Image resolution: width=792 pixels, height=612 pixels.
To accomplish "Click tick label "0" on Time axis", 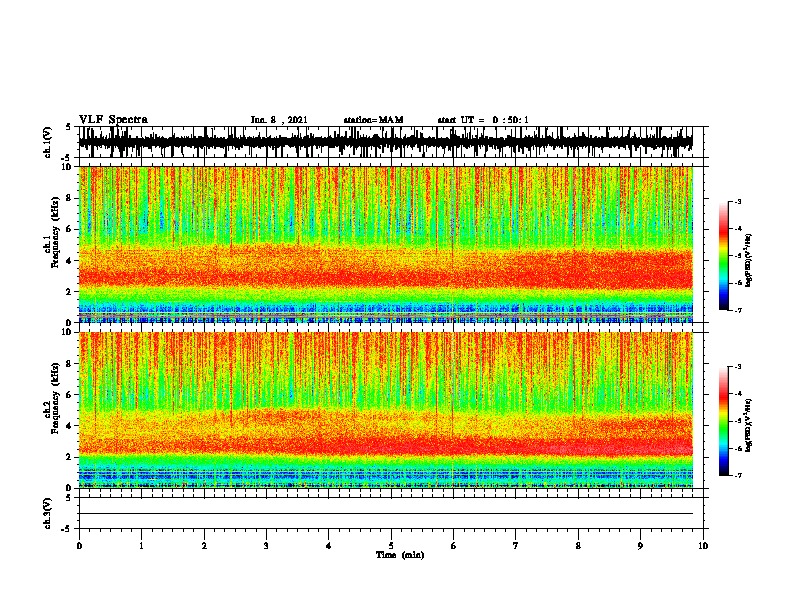I will click(x=79, y=546).
